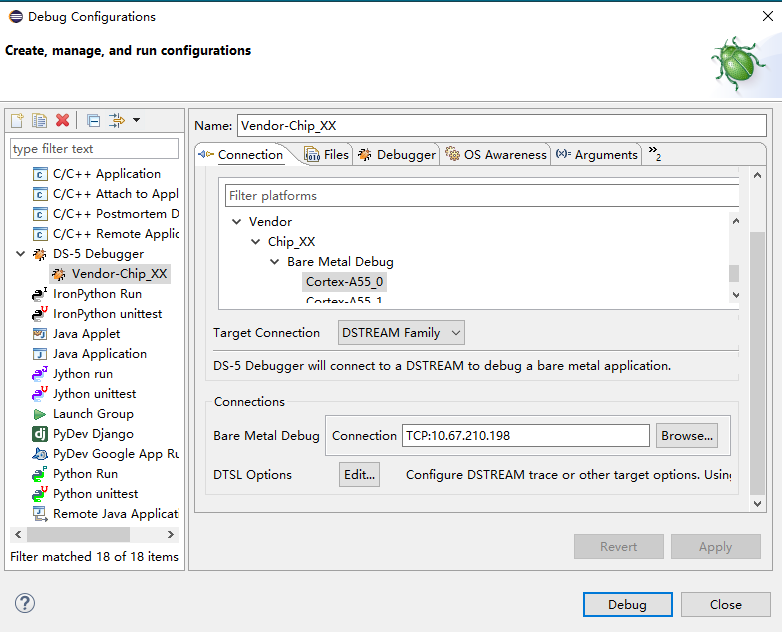Collapse the Vendor platform node
Screen dimensions: 782x632
[x=237, y=222]
